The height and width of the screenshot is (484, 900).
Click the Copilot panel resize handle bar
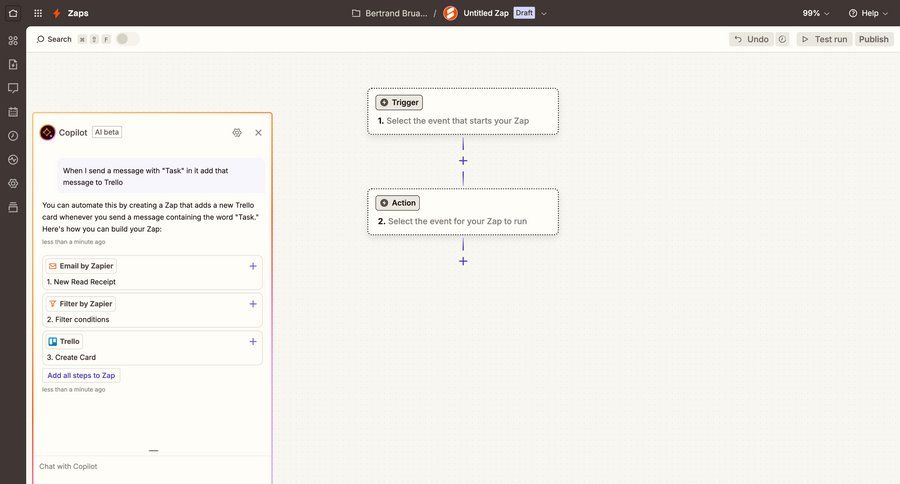pyautogui.click(x=153, y=451)
